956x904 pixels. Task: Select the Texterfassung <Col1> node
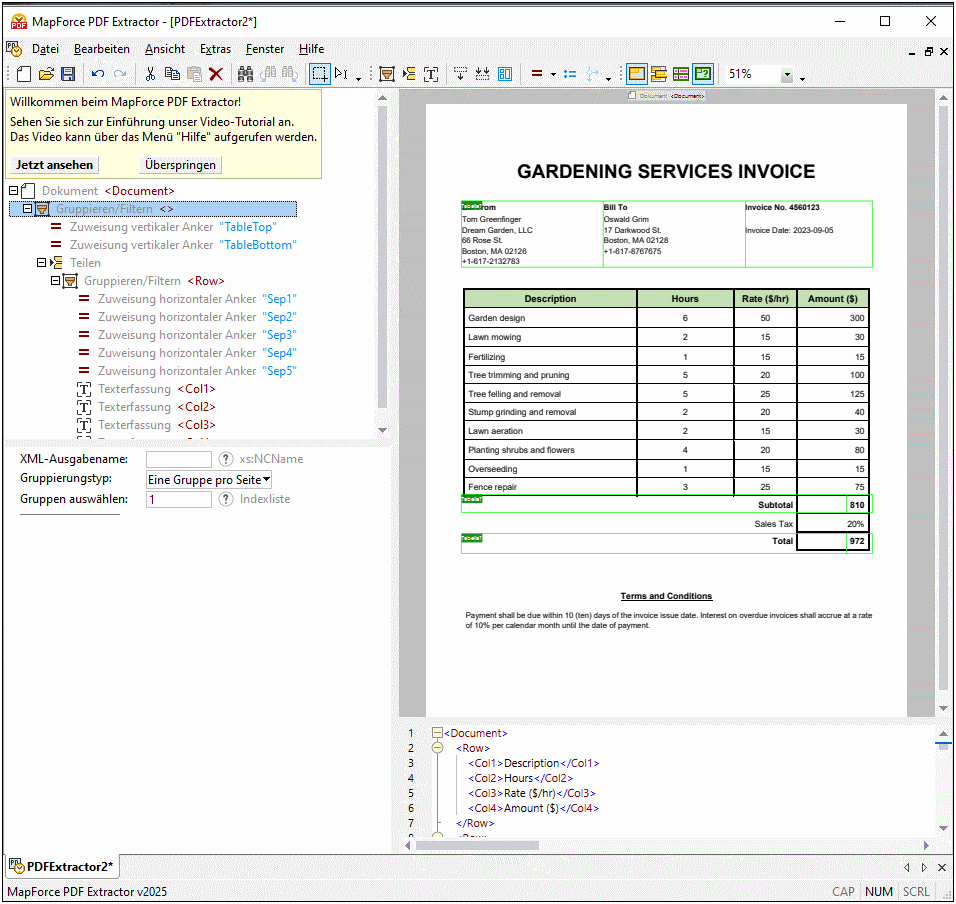click(146, 389)
